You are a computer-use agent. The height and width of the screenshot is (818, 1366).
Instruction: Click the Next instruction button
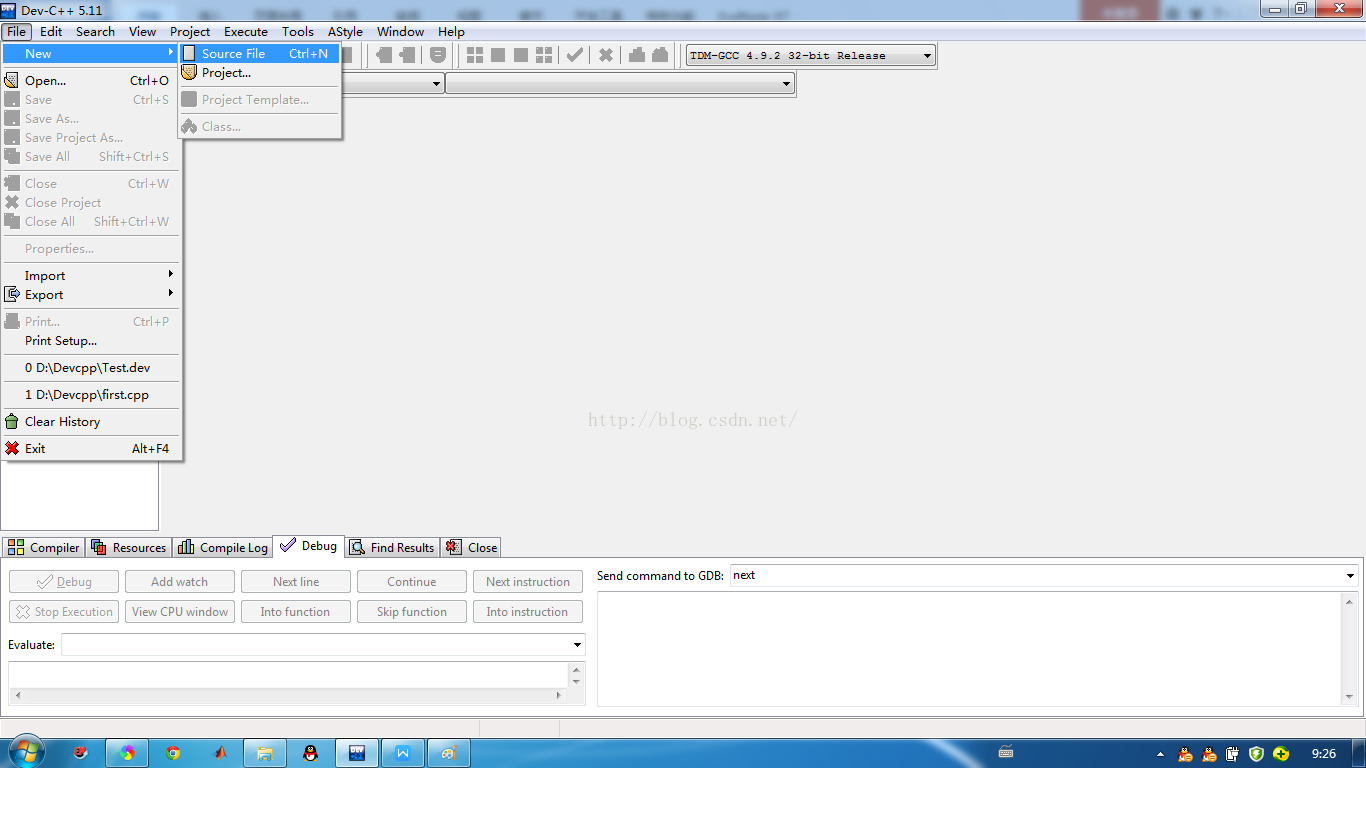point(528,582)
